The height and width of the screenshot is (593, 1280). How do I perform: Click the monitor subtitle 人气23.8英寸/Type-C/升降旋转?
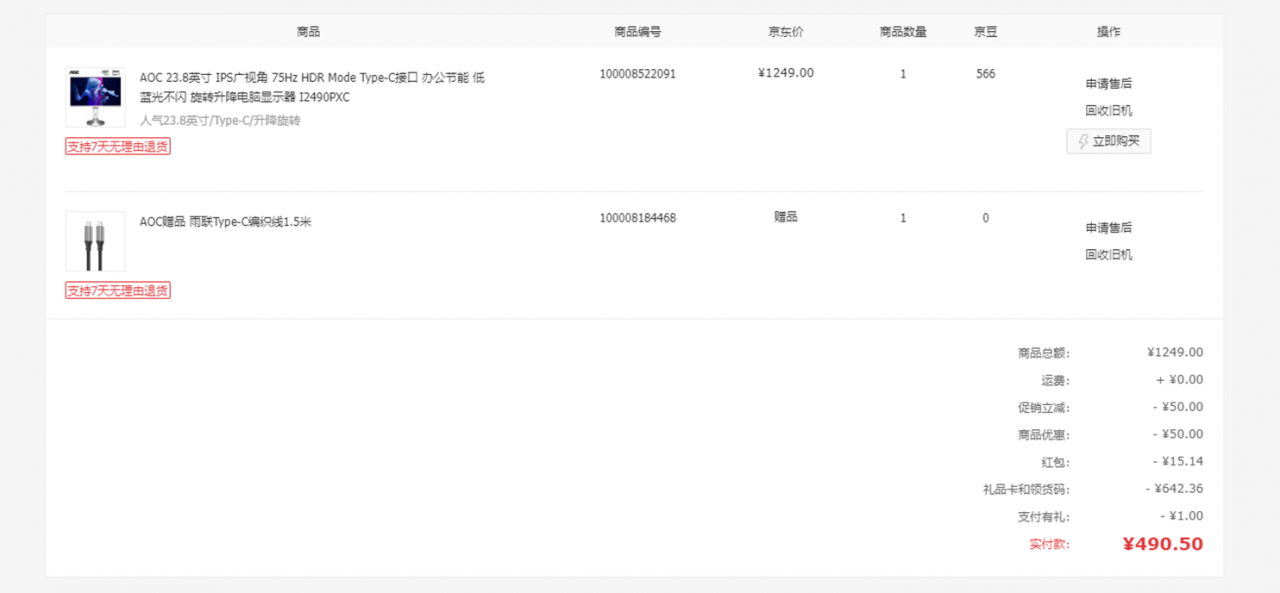click(x=220, y=121)
